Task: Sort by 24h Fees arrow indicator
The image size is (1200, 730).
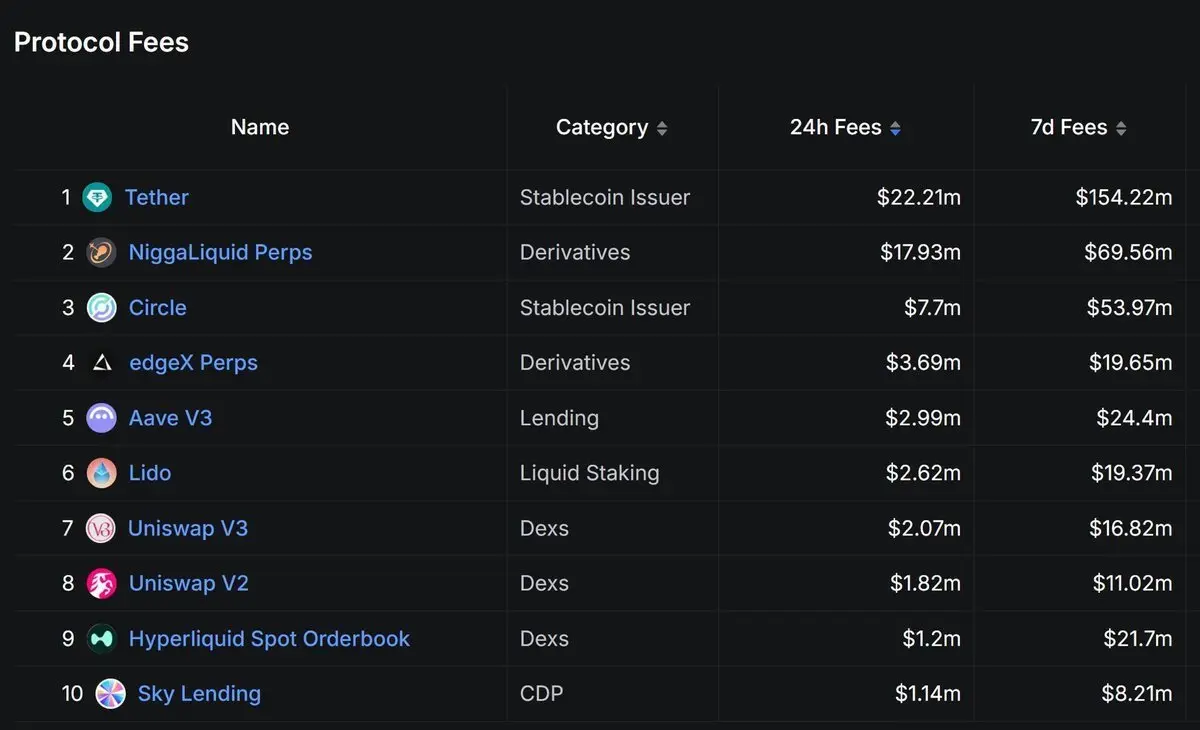Action: click(895, 128)
